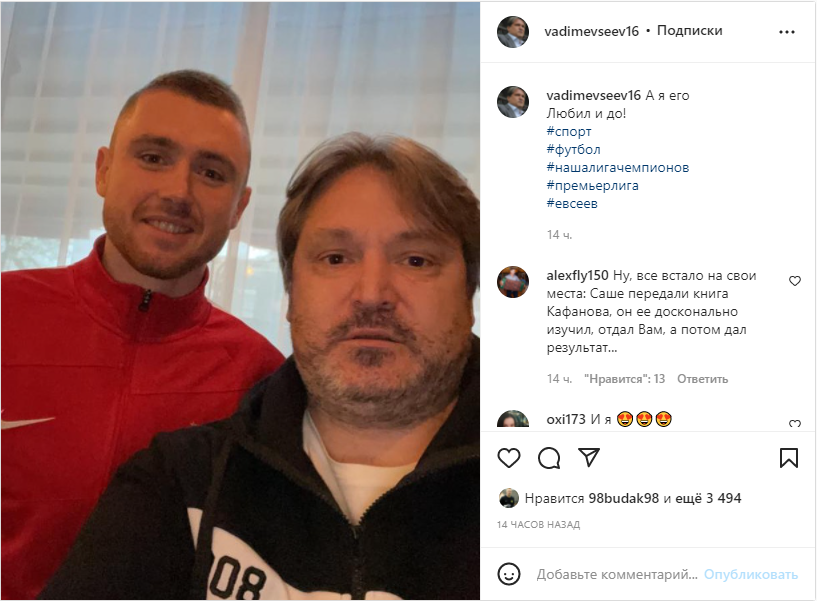Click the Подписки following button
This screenshot has width=817, height=601.
point(689,31)
